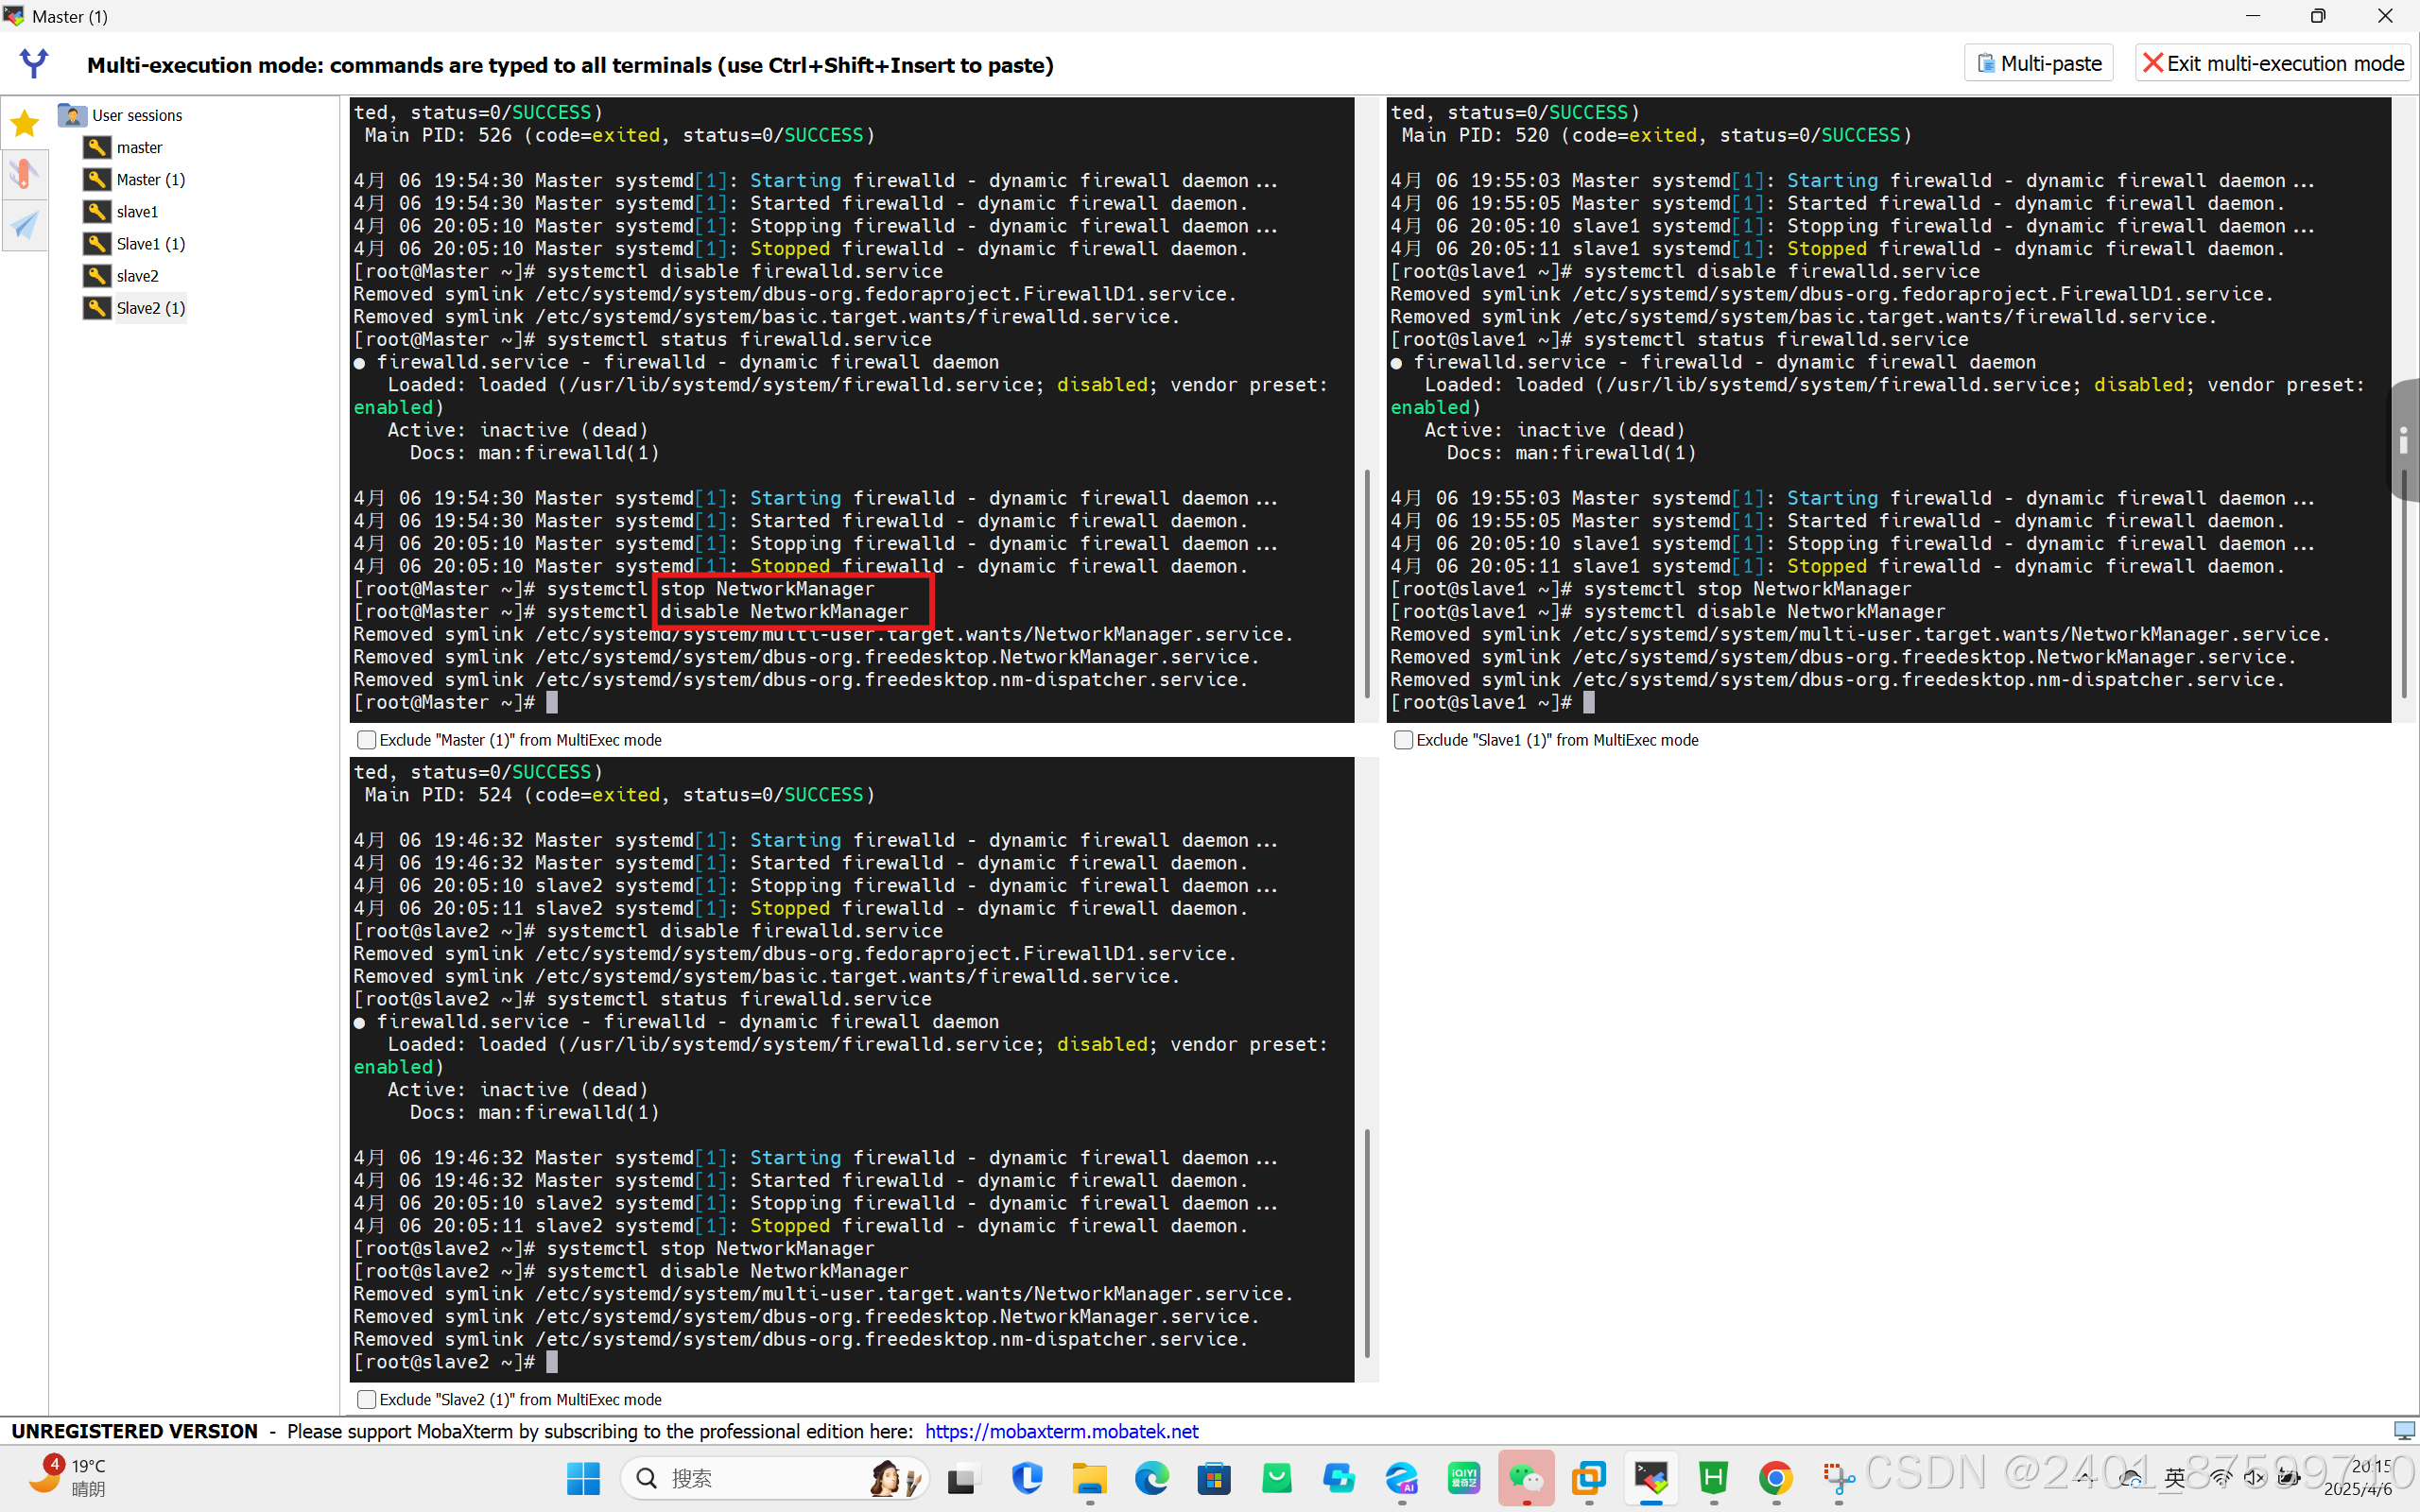The height and width of the screenshot is (1512, 2420).
Task: Open Google Chrome from the taskbar
Action: (x=1776, y=1478)
